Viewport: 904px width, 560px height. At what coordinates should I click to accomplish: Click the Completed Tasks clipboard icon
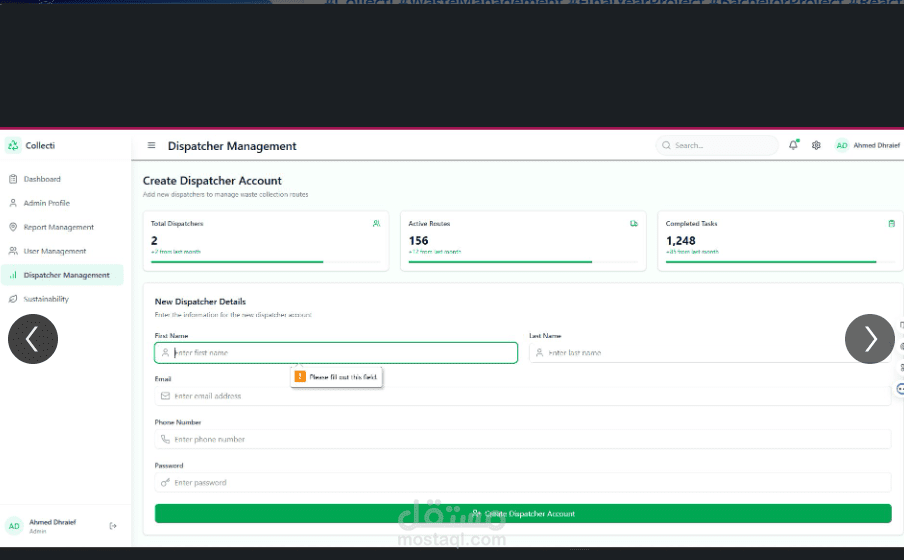click(x=891, y=223)
